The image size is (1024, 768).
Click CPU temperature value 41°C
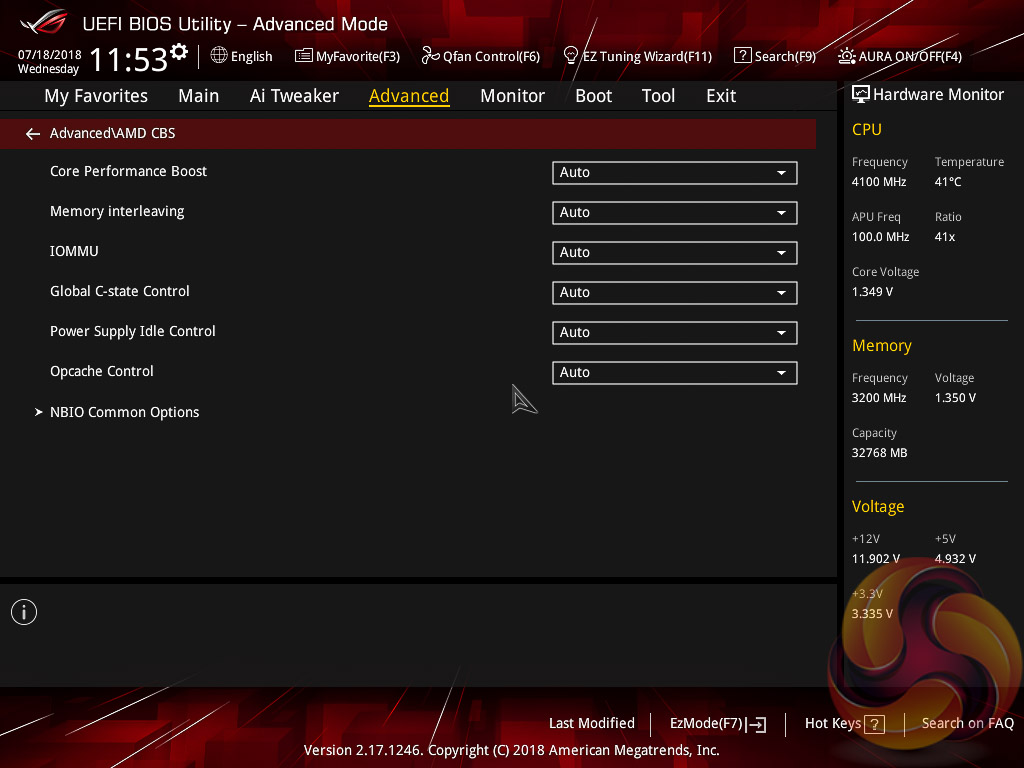[x=948, y=182]
